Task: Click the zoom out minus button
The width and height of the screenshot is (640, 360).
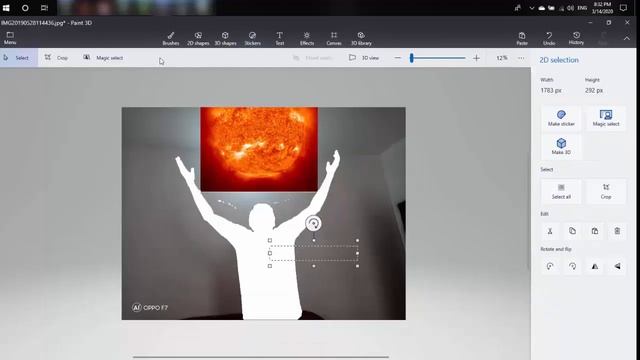Action: point(398,58)
